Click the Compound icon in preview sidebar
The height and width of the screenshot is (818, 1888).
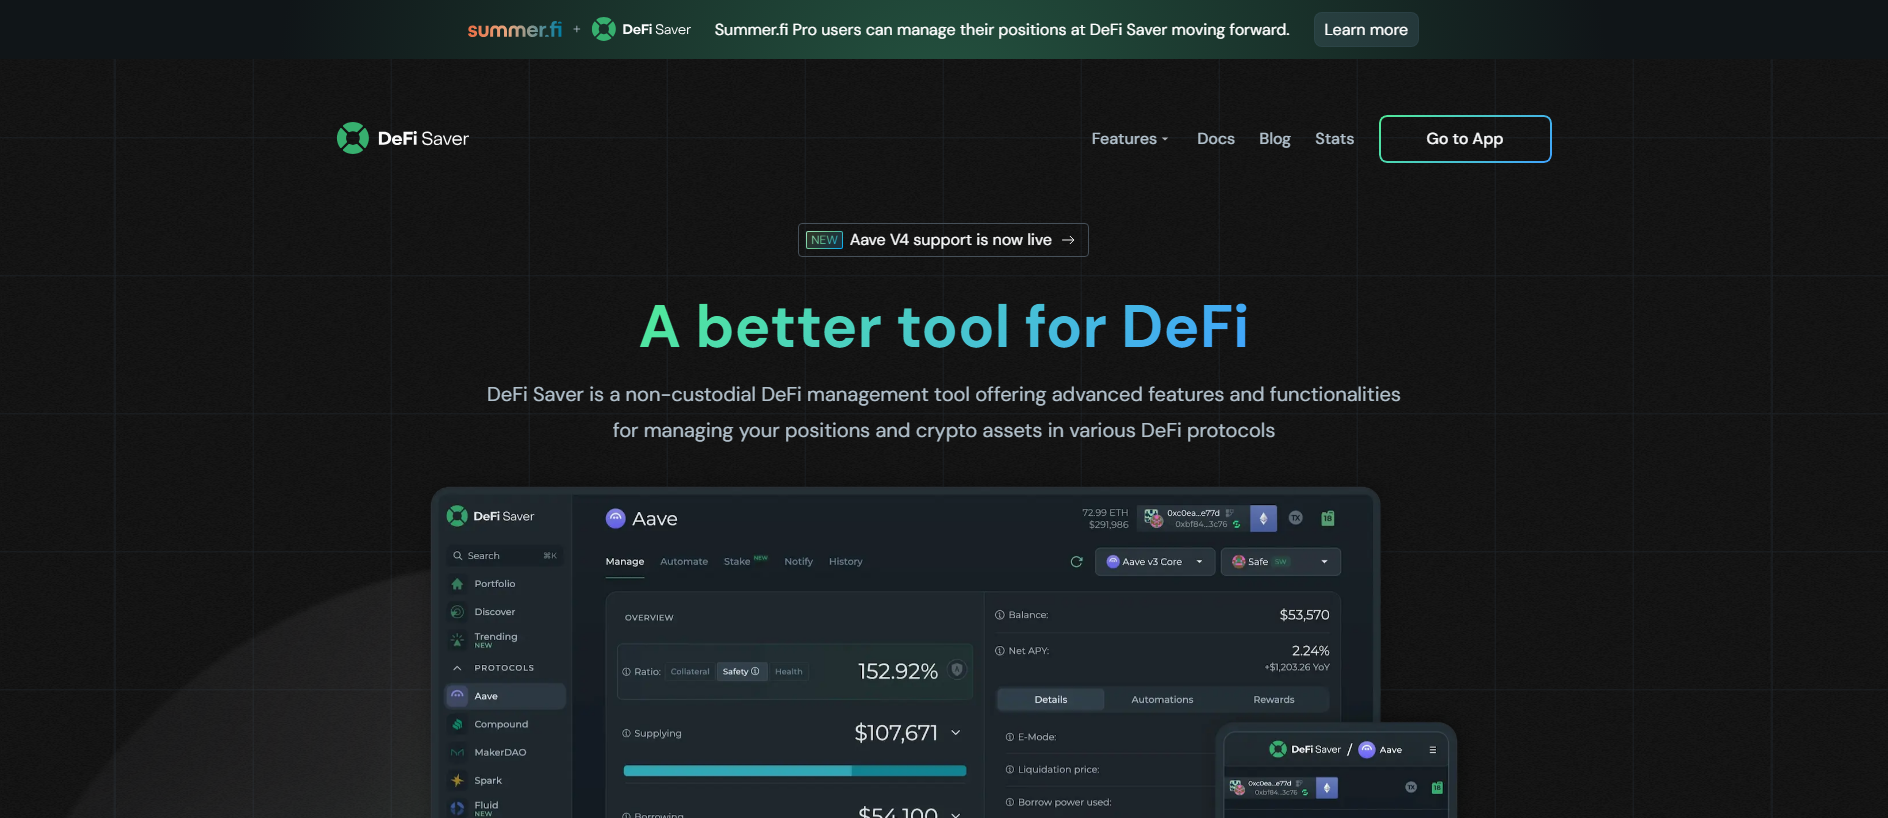tap(457, 724)
